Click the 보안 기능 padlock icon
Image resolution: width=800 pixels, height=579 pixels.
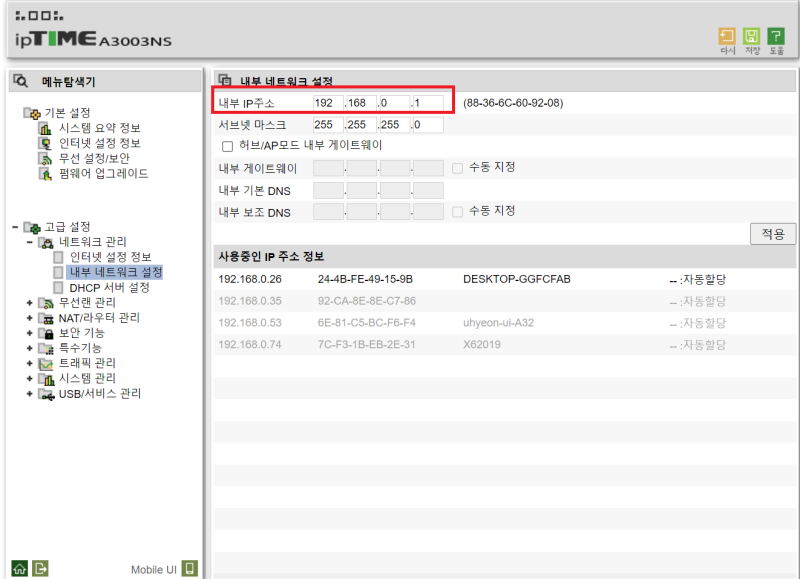coord(49,335)
